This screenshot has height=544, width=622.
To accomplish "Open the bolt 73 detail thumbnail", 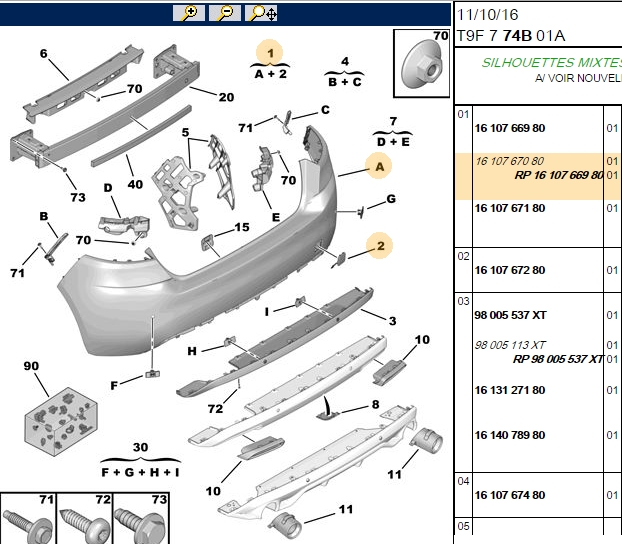I will [x=141, y=519].
